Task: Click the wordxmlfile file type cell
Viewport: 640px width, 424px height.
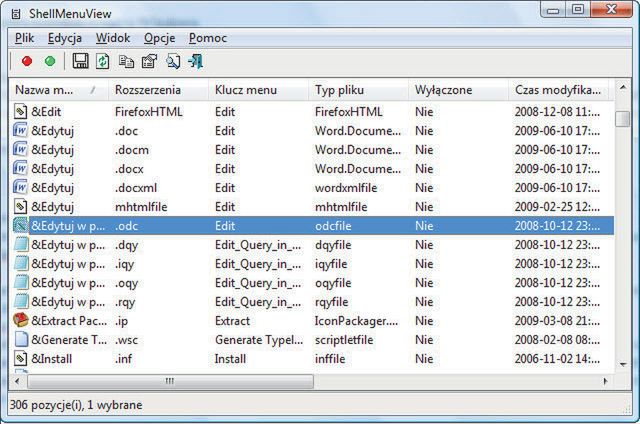Action: 346,188
